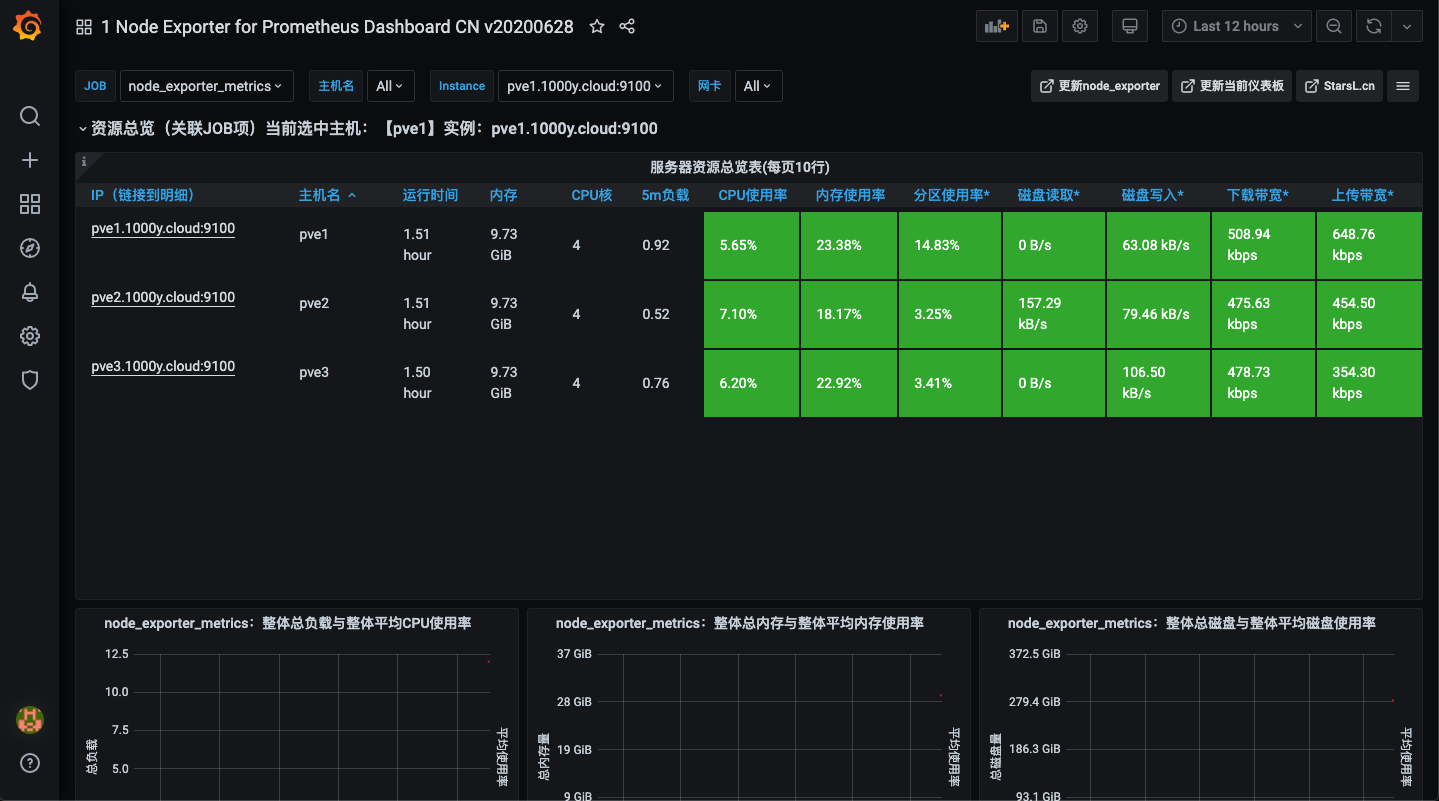Click the 157.29 kB/s disk read cell
This screenshot has width=1439, height=801.
coord(1054,314)
